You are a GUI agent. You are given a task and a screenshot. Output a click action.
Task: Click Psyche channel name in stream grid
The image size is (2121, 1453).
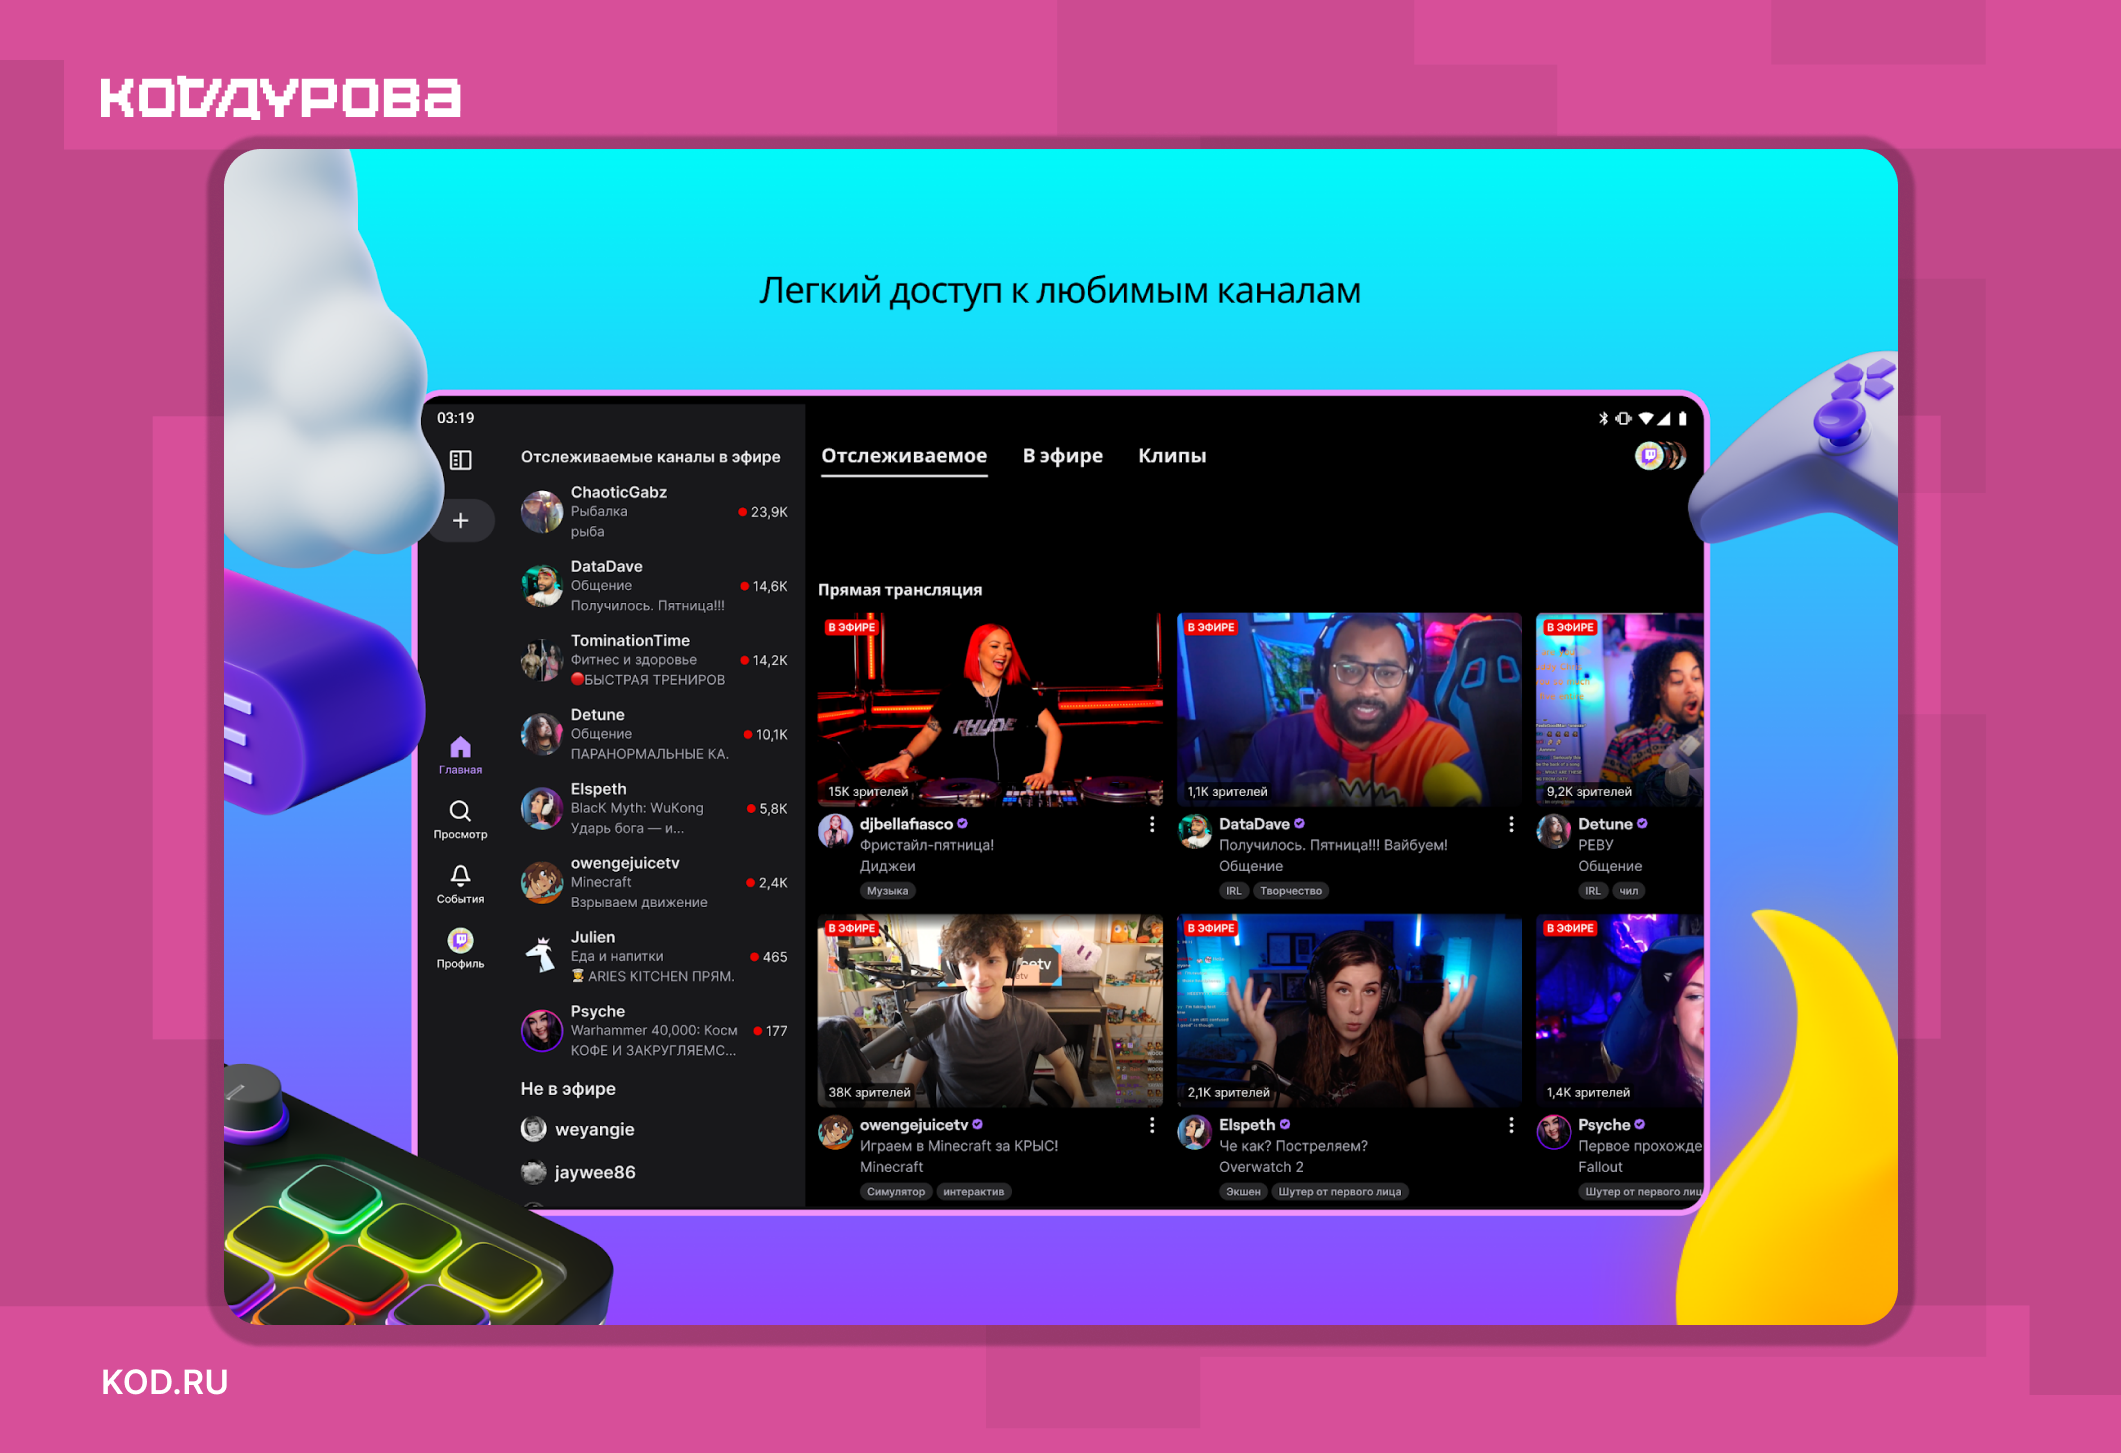pyautogui.click(x=1604, y=1125)
